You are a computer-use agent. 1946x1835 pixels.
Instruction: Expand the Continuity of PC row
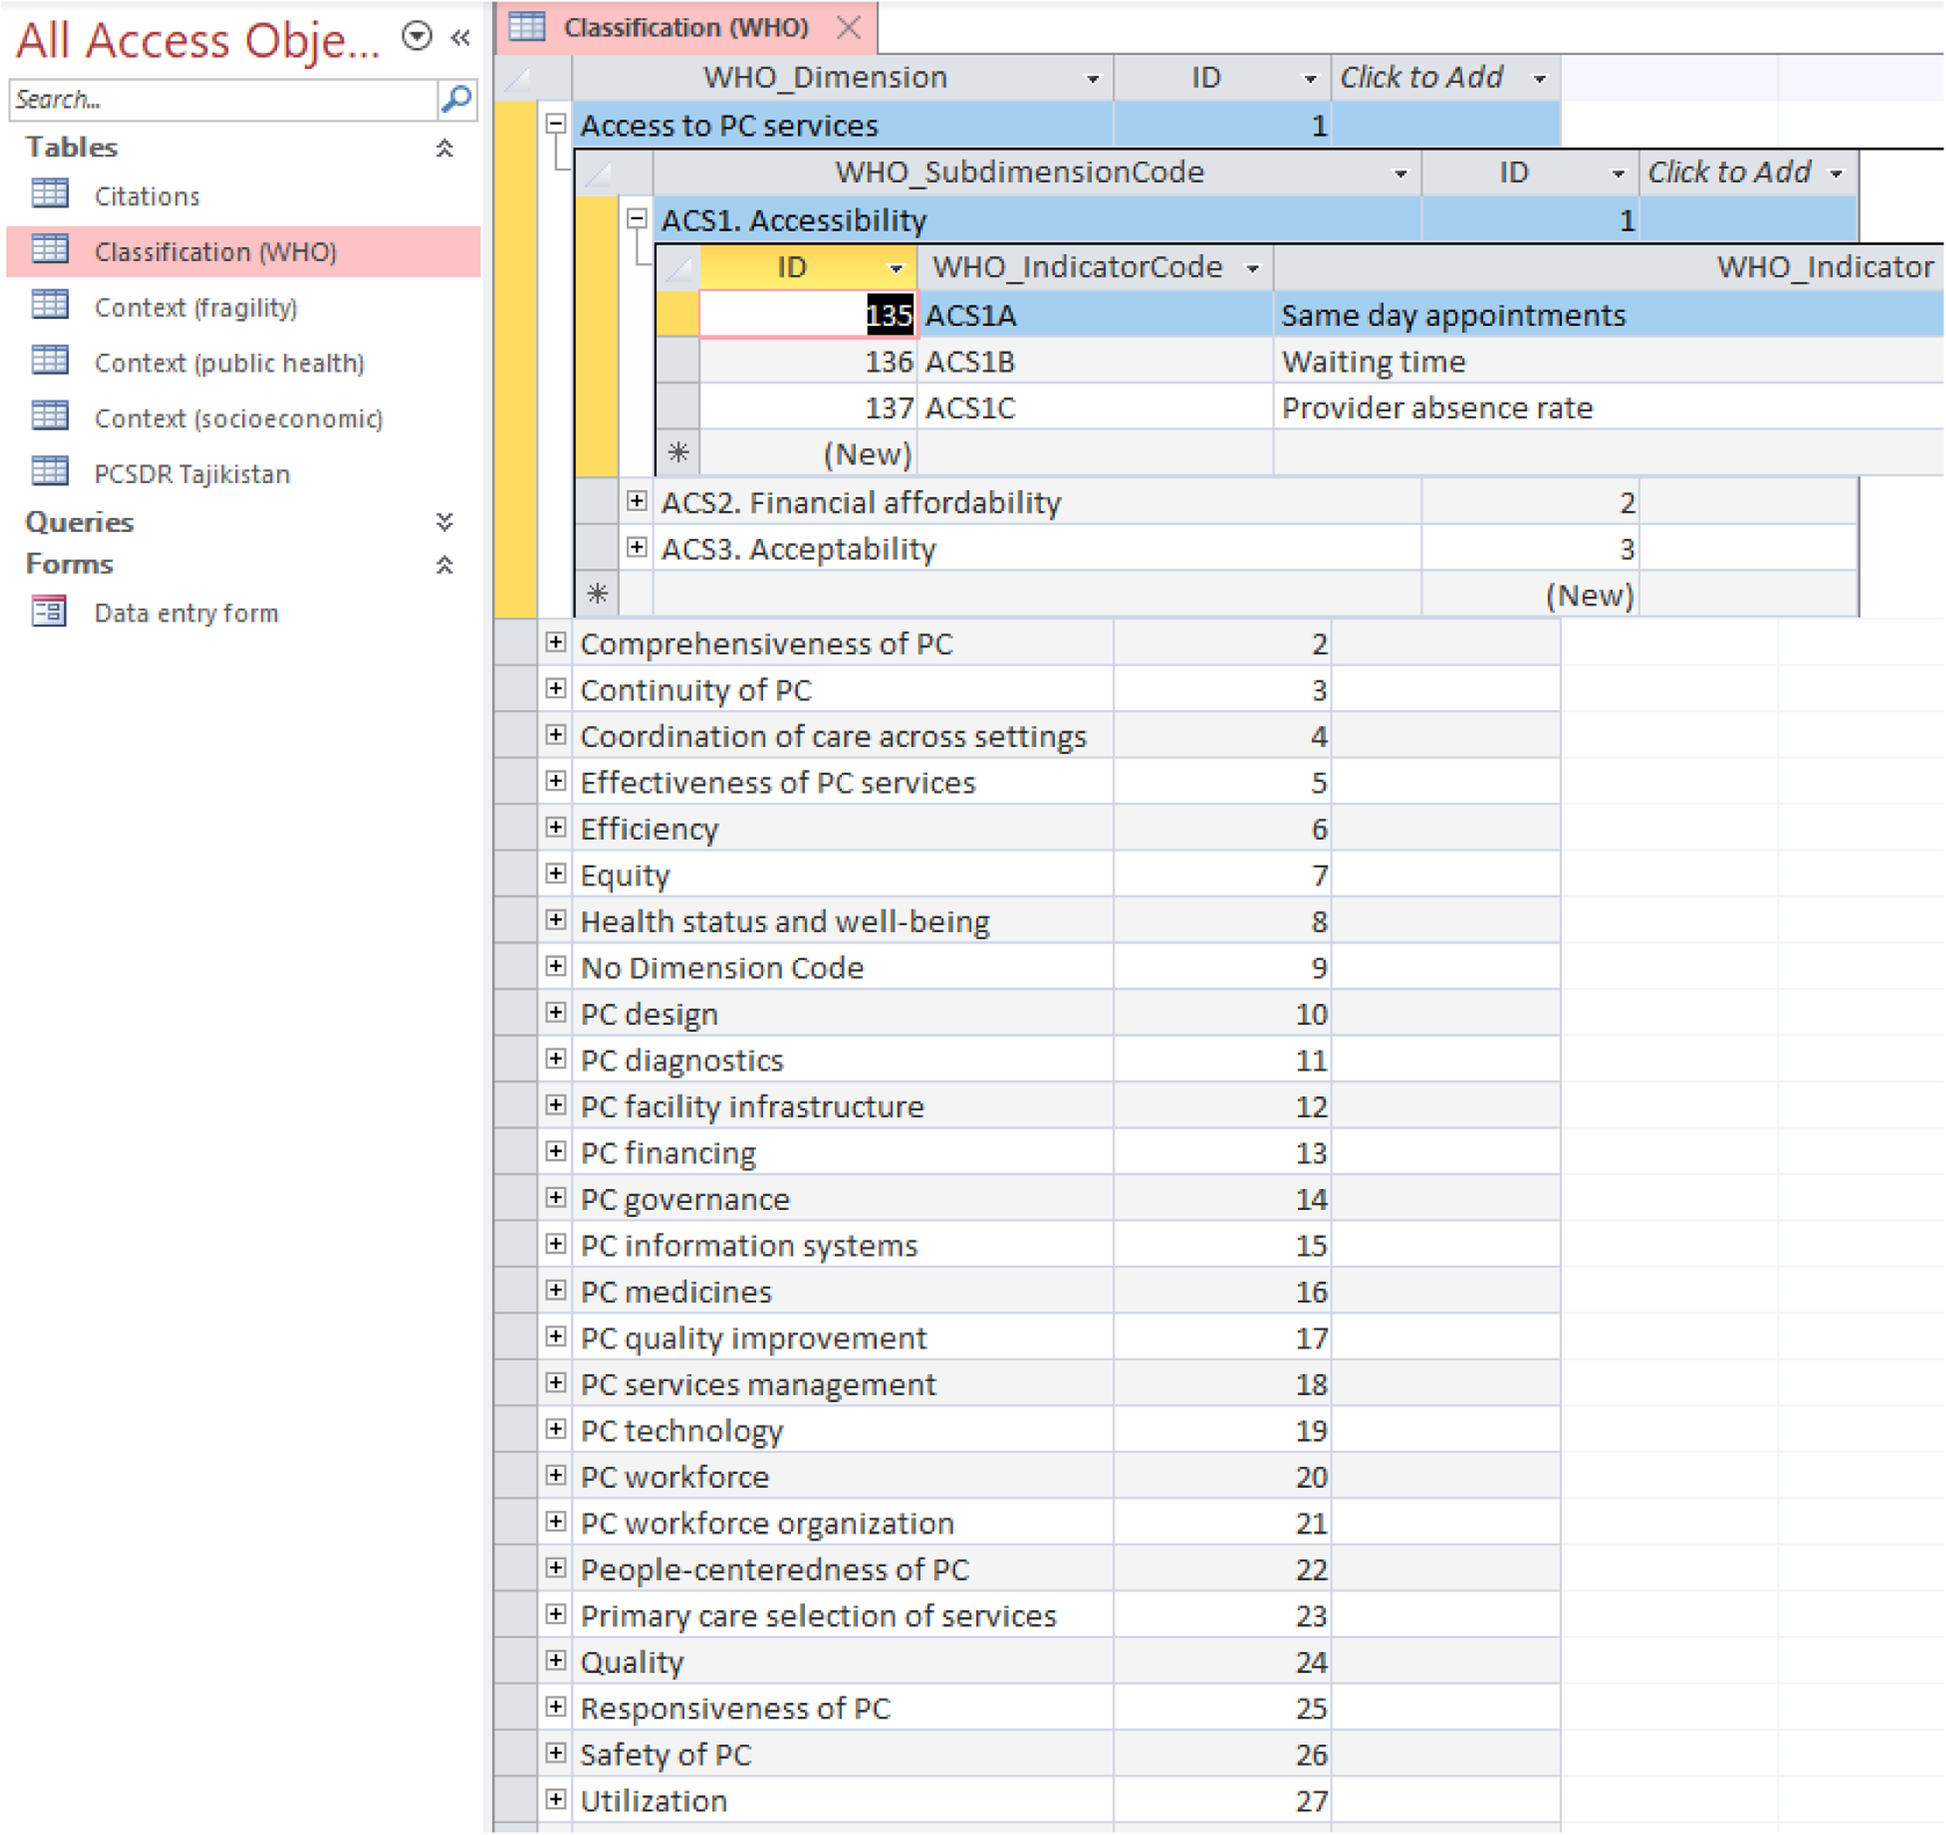point(556,688)
